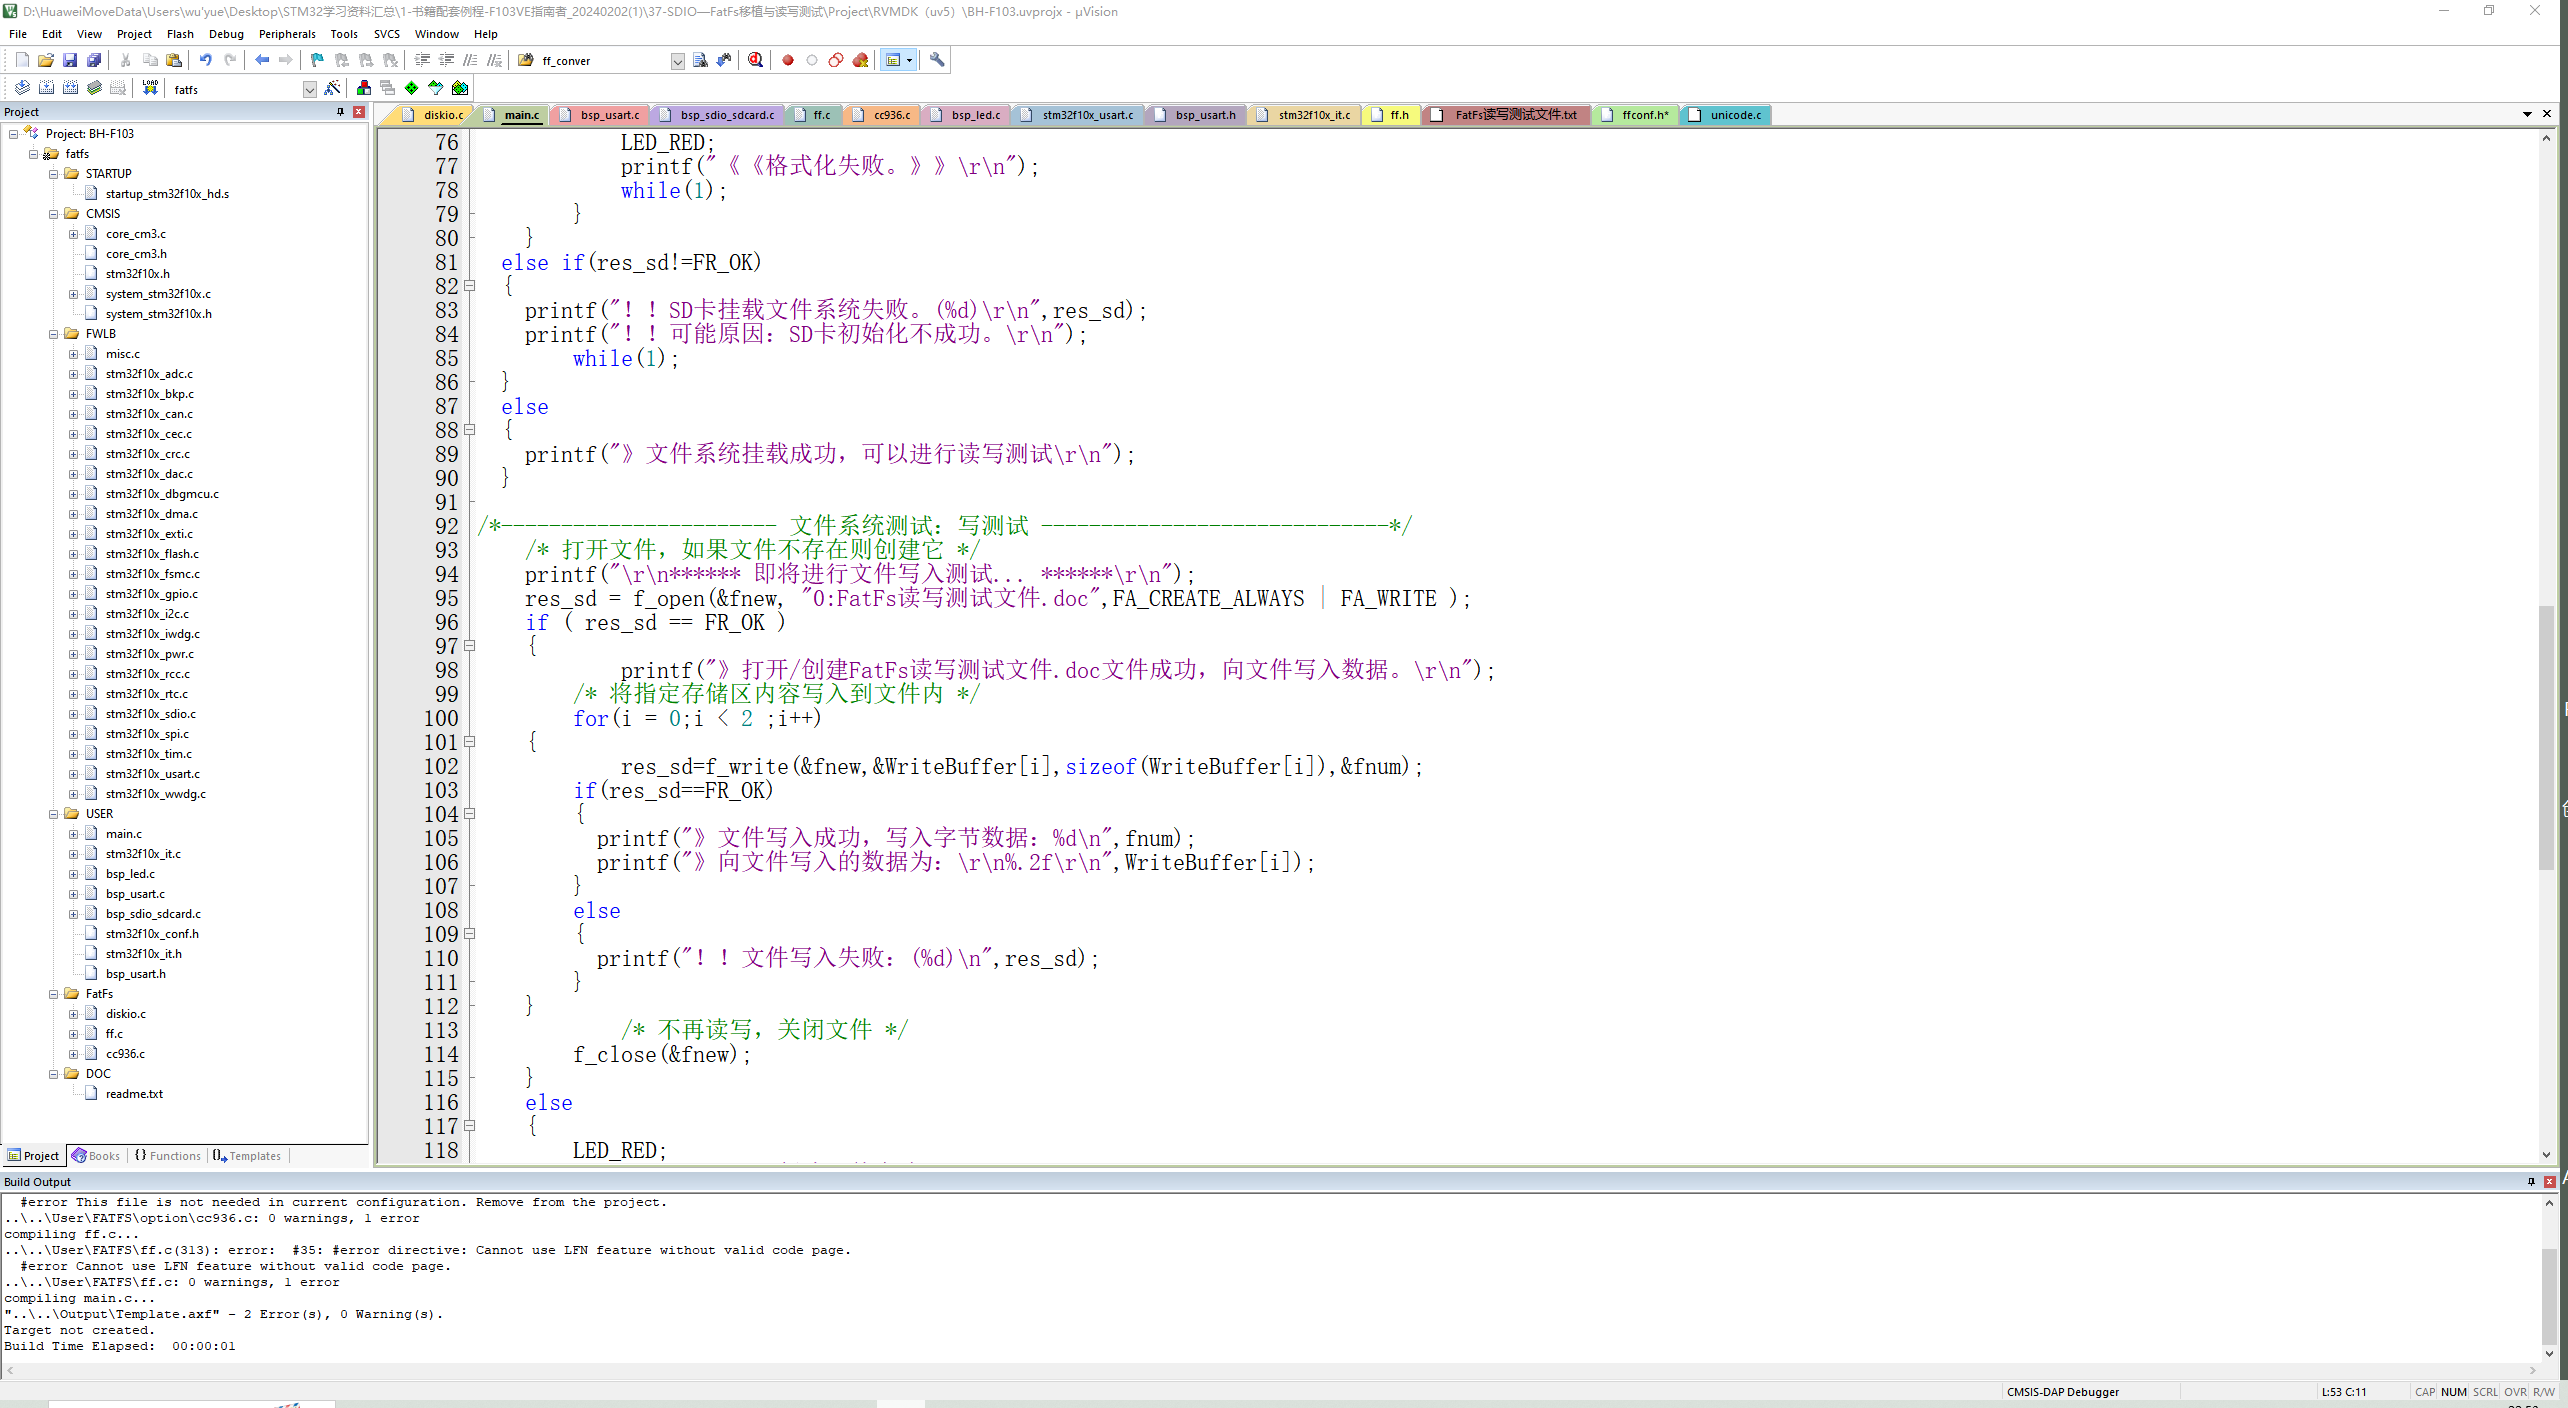This screenshot has width=2568, height=1408.
Task: Close the Build Output panel
Action: pos(2550,1182)
